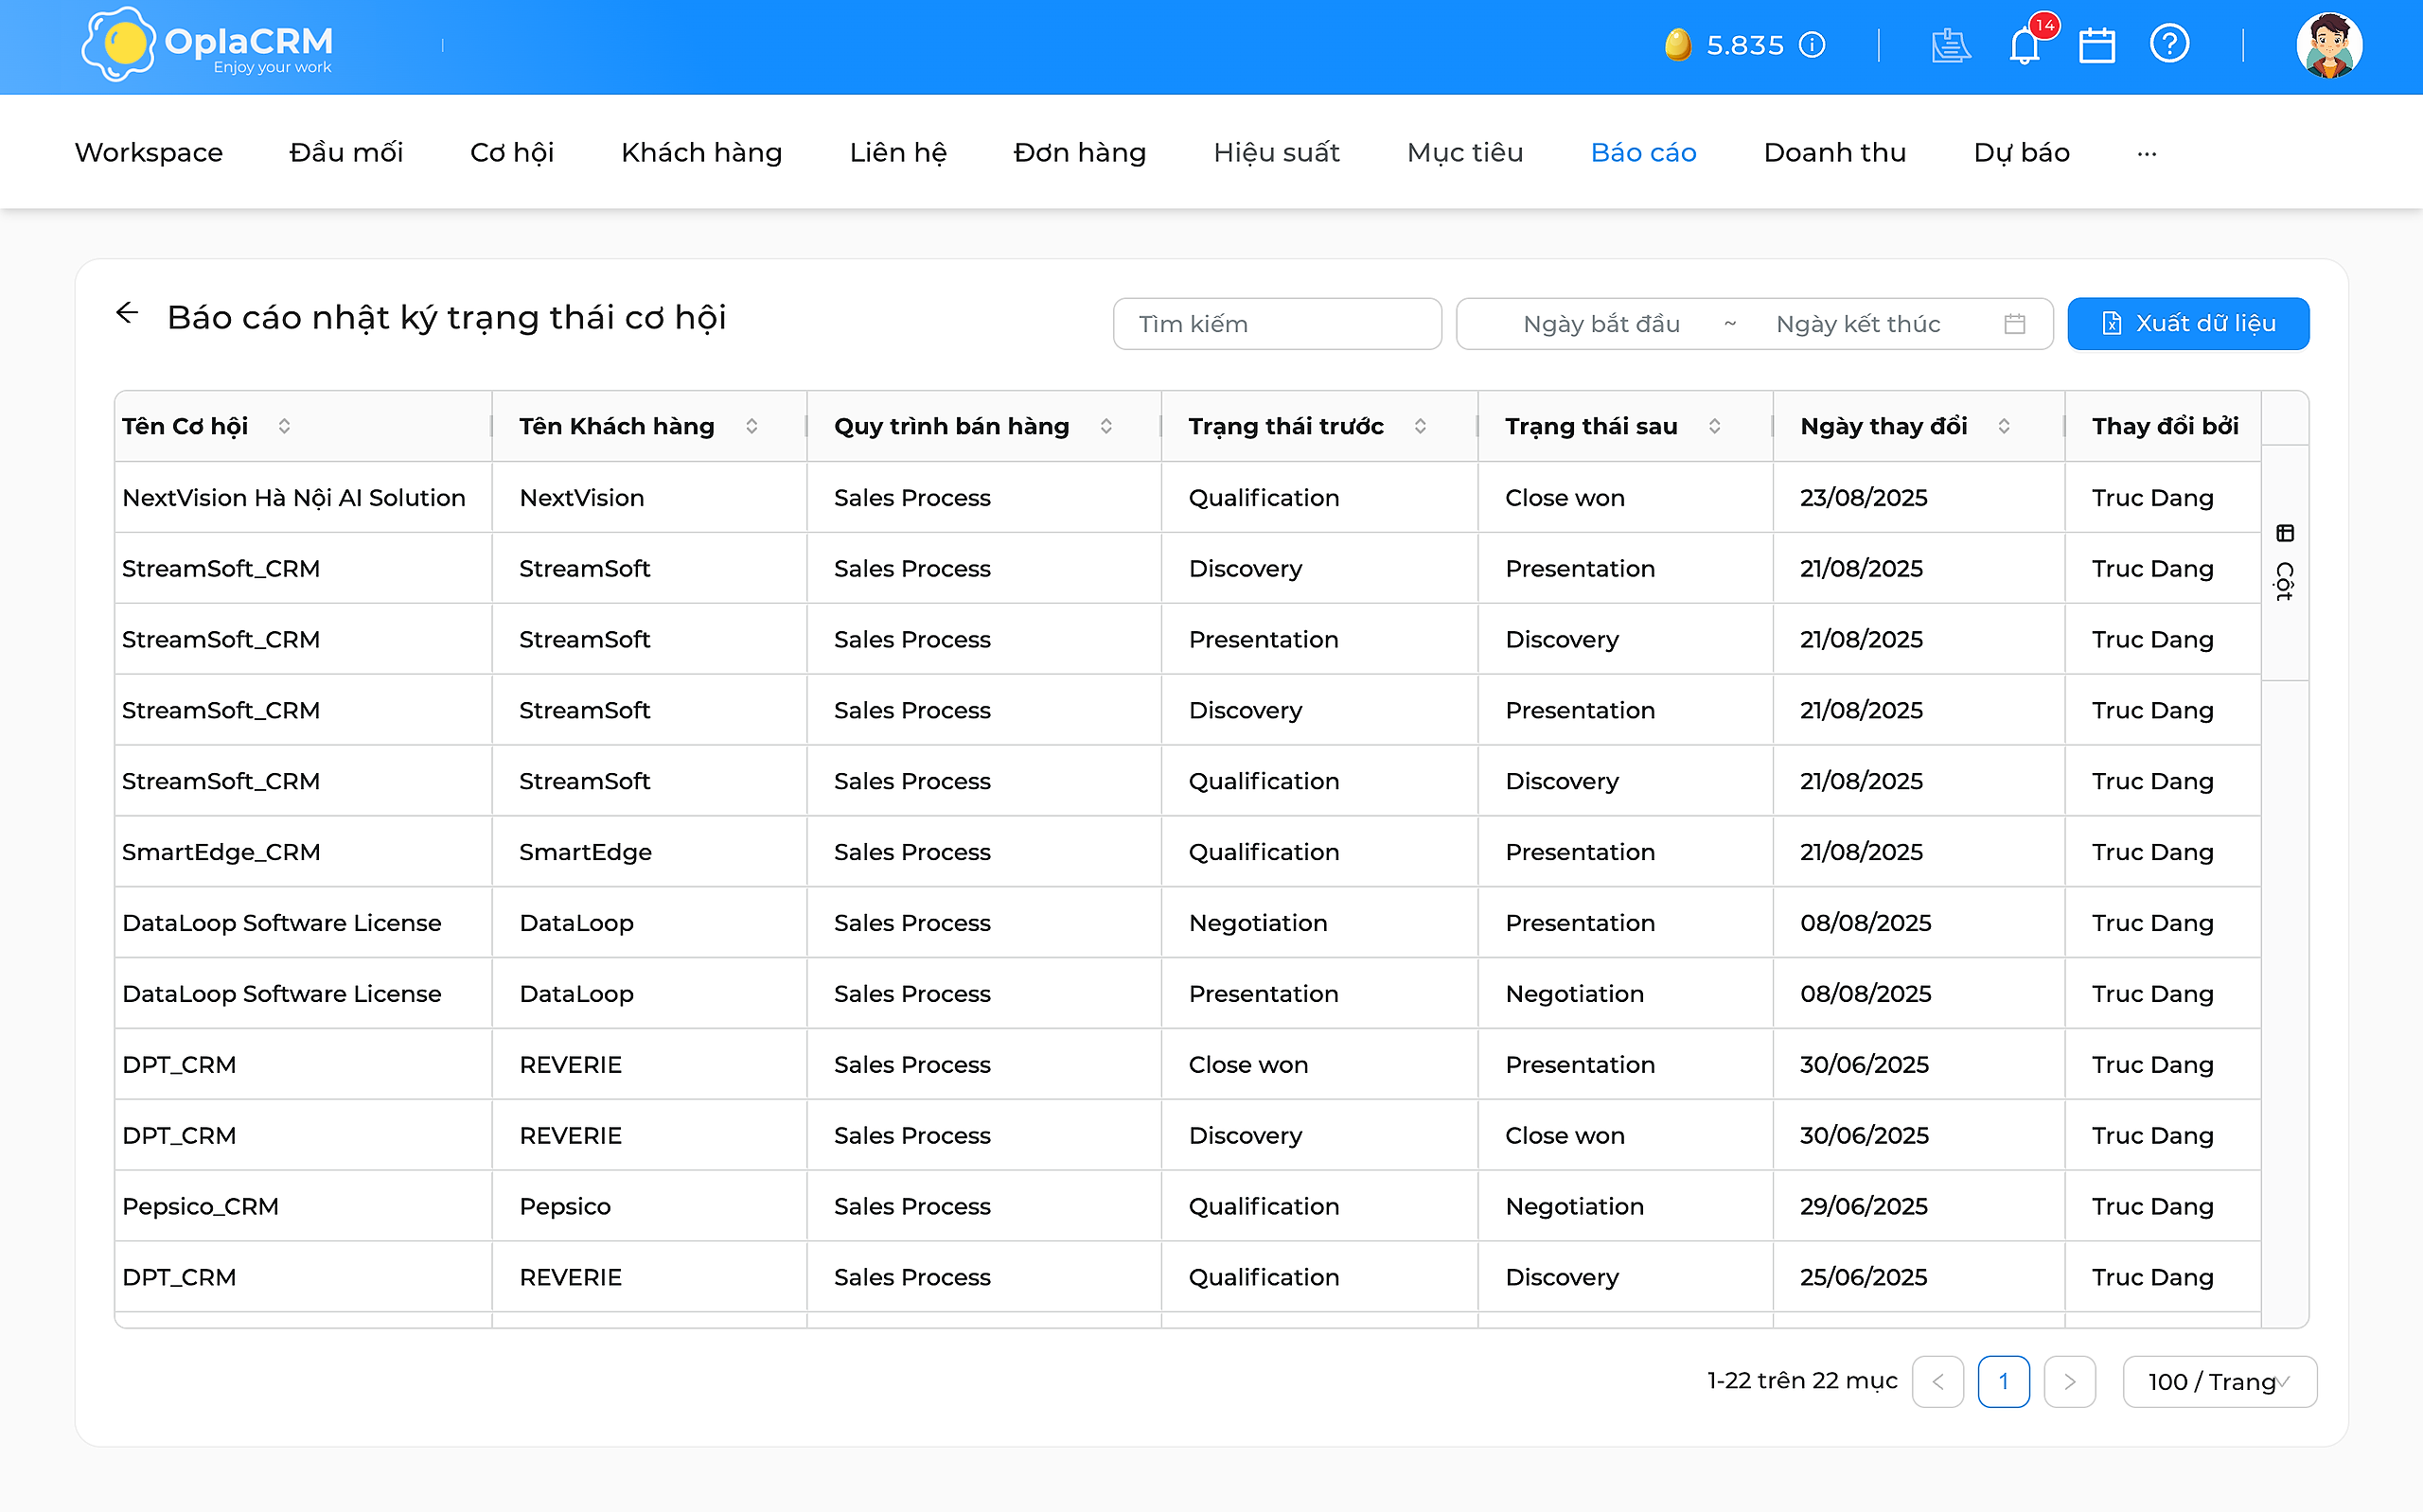Image resolution: width=2423 pixels, height=1512 pixels.
Task: Open the user profile avatar
Action: tap(2329, 45)
